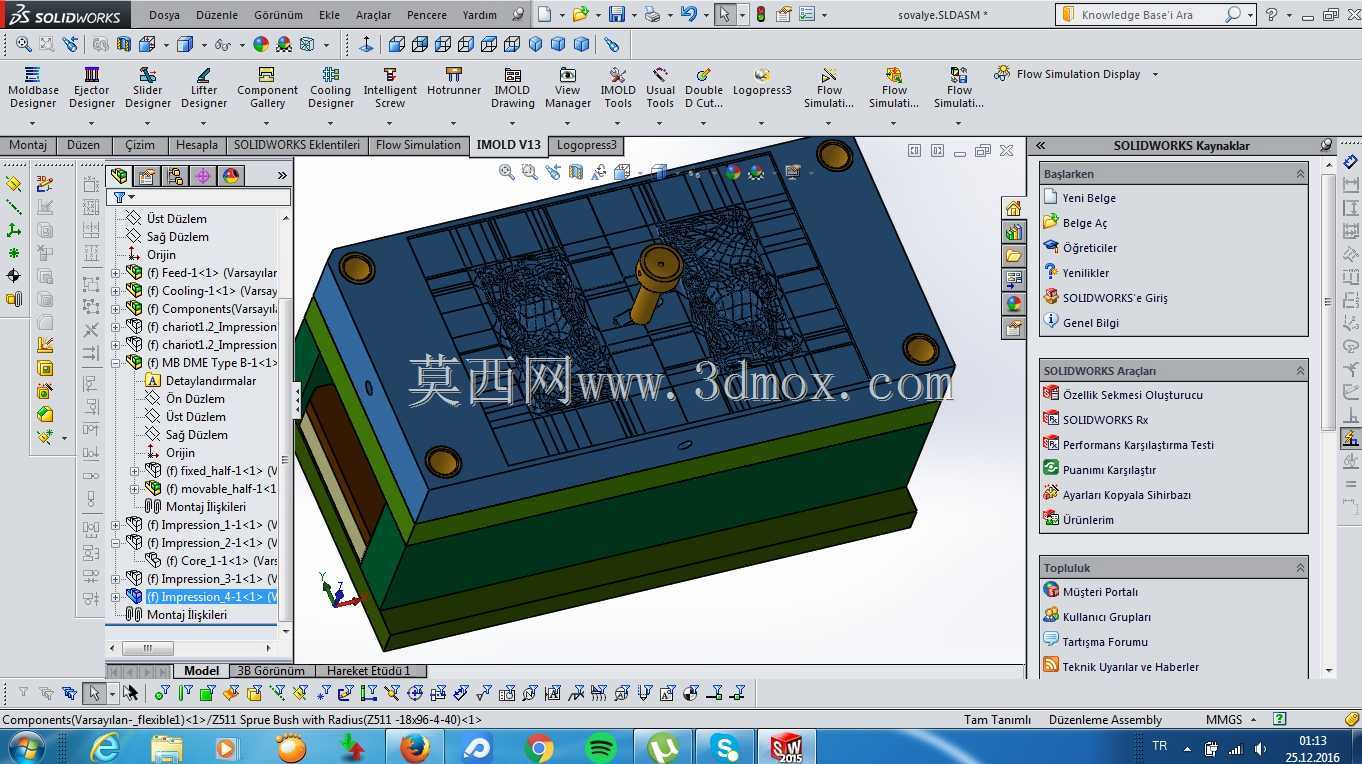The image size is (1362, 764).
Task: Click the Rebuild traffic light icon
Action: [760, 15]
